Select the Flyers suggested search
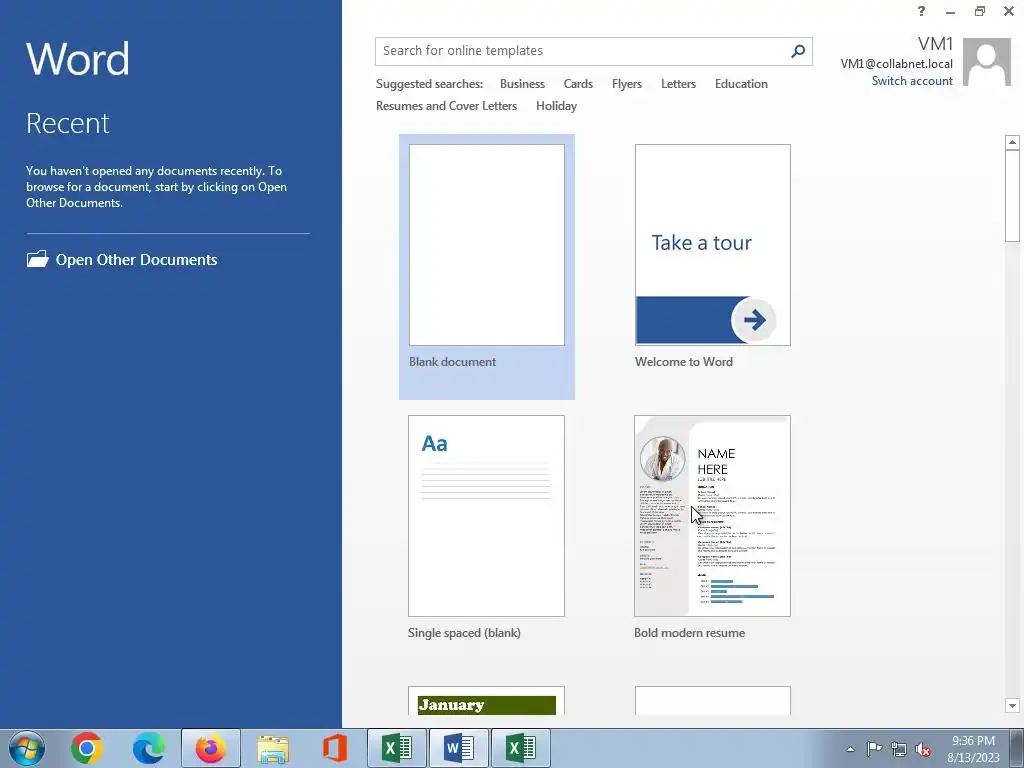The height and width of the screenshot is (768, 1024). pyautogui.click(x=627, y=84)
